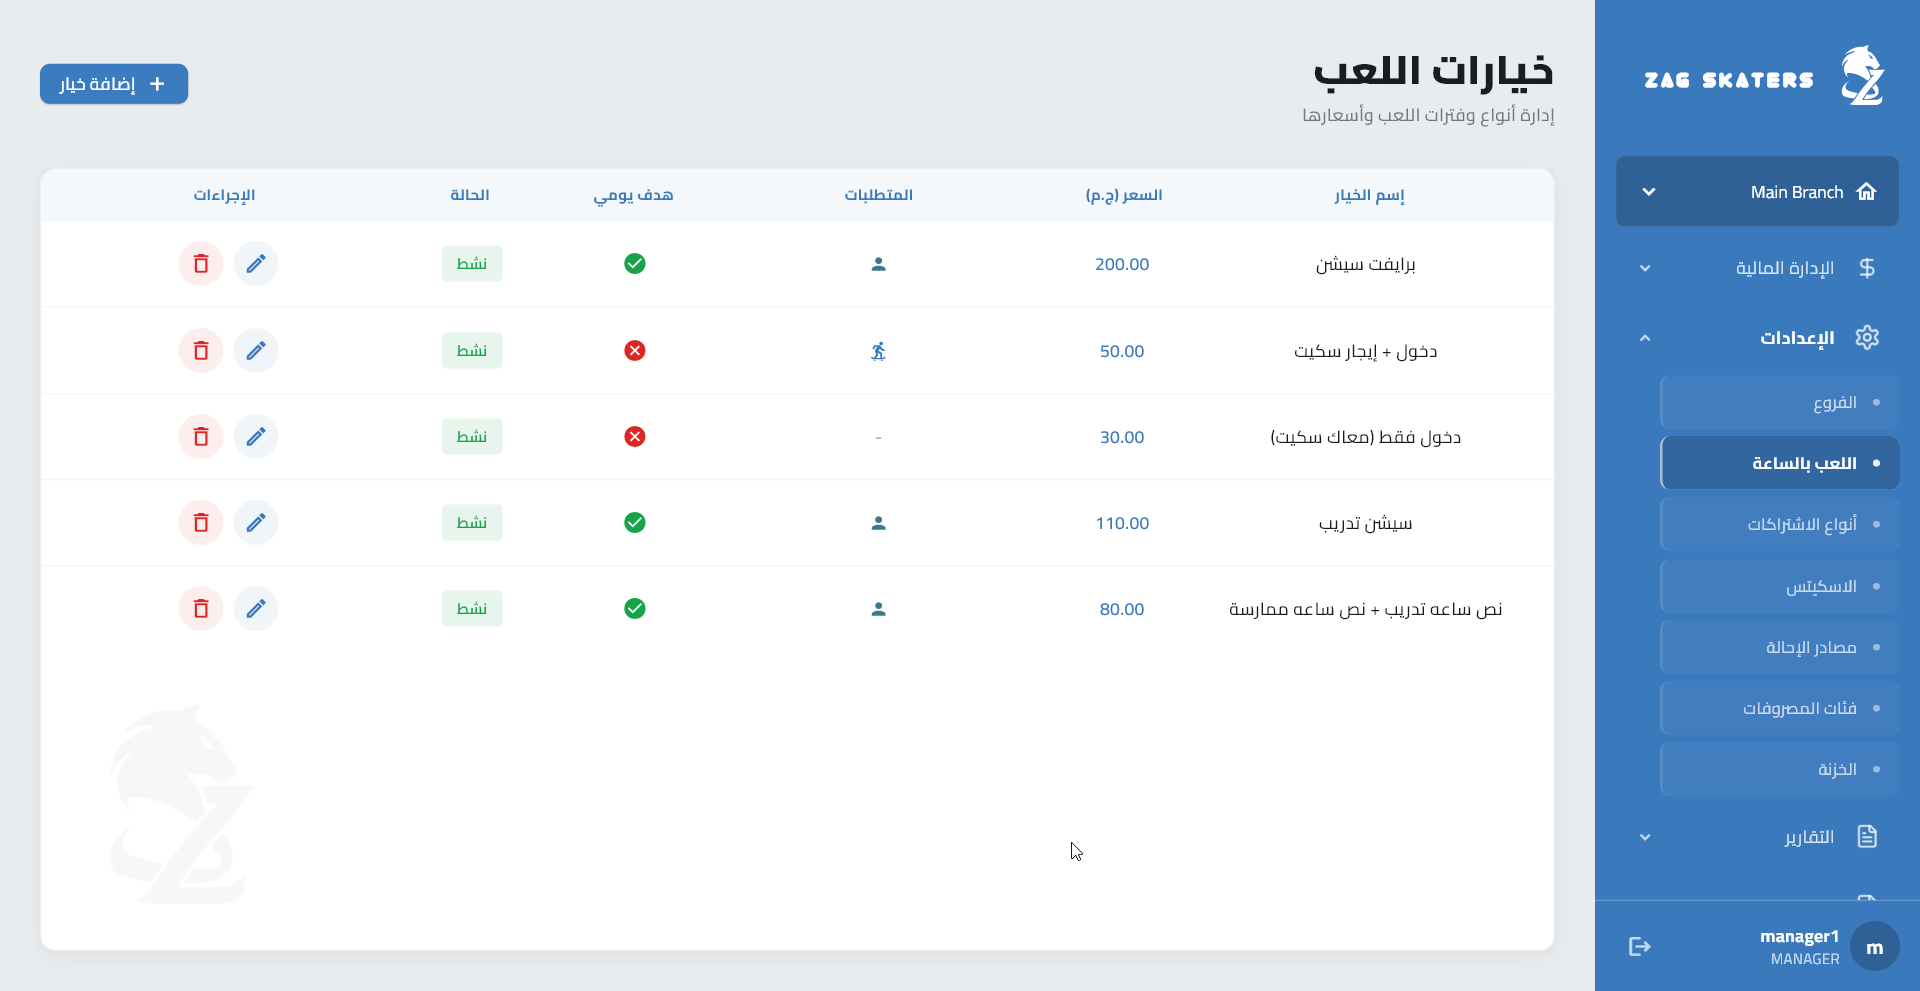Screen dimensions: 1920x991
Task: Click green daily-goal check in برايفت سيشن row
Action: tap(635, 264)
